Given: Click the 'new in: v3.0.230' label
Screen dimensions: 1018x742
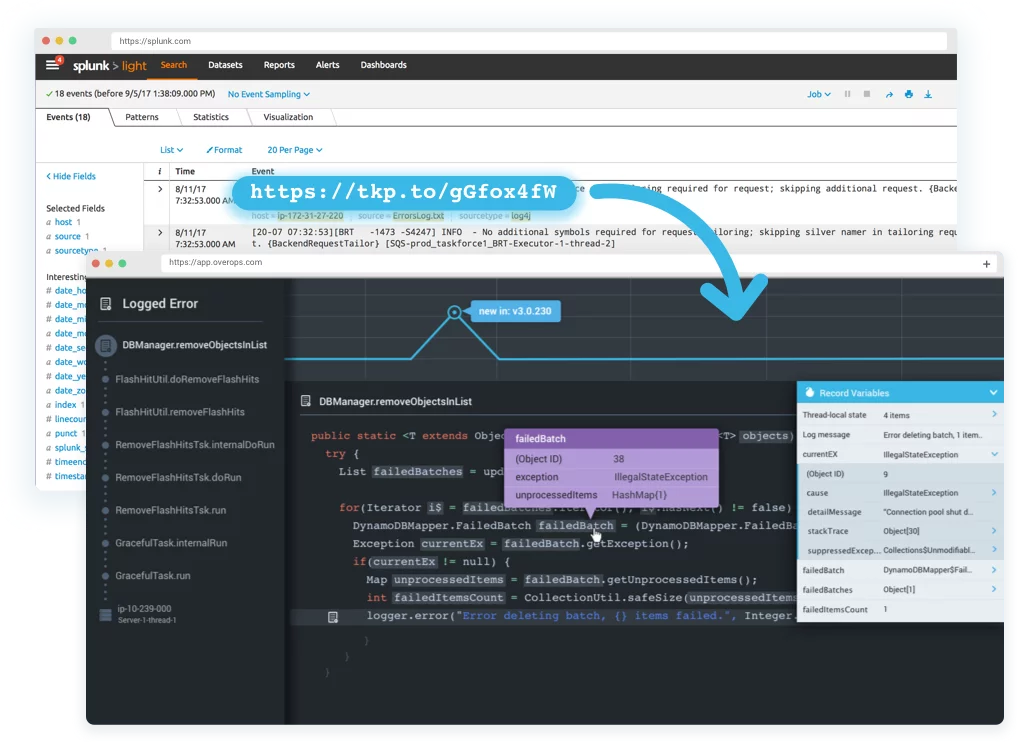Looking at the screenshot, I should pos(515,311).
